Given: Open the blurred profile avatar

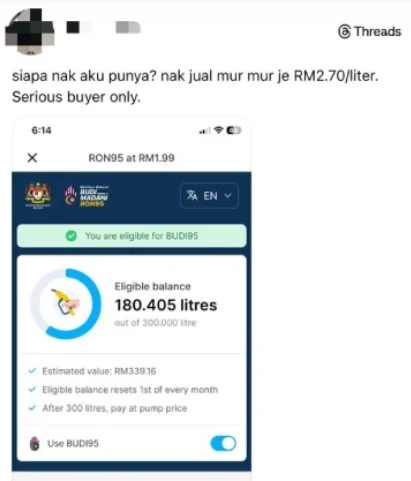Looking at the screenshot, I should tap(29, 31).
